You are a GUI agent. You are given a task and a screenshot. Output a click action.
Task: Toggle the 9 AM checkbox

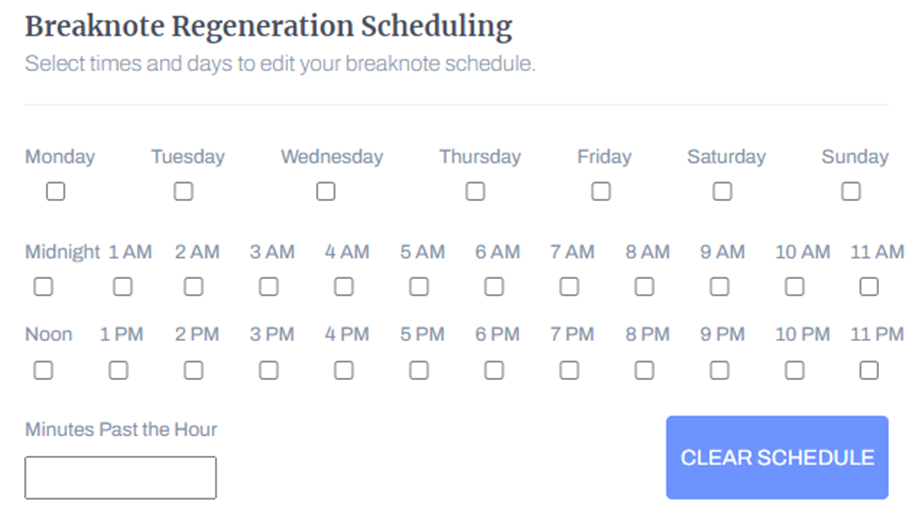point(719,287)
